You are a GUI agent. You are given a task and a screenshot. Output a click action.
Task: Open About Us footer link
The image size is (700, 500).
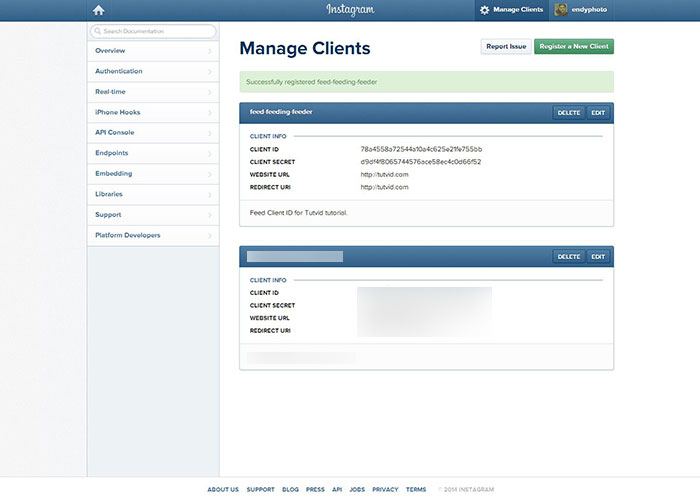click(223, 490)
